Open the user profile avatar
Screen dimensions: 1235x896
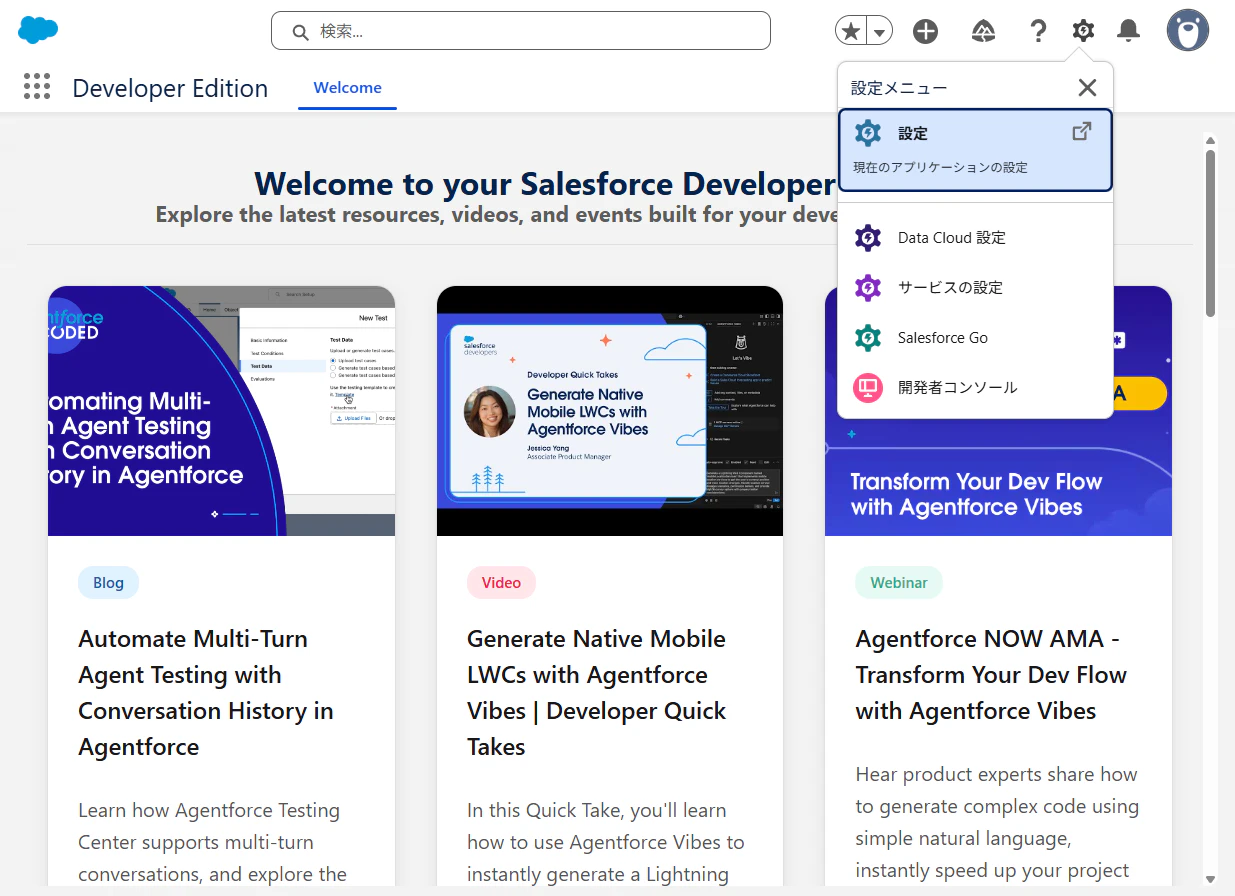tap(1188, 30)
